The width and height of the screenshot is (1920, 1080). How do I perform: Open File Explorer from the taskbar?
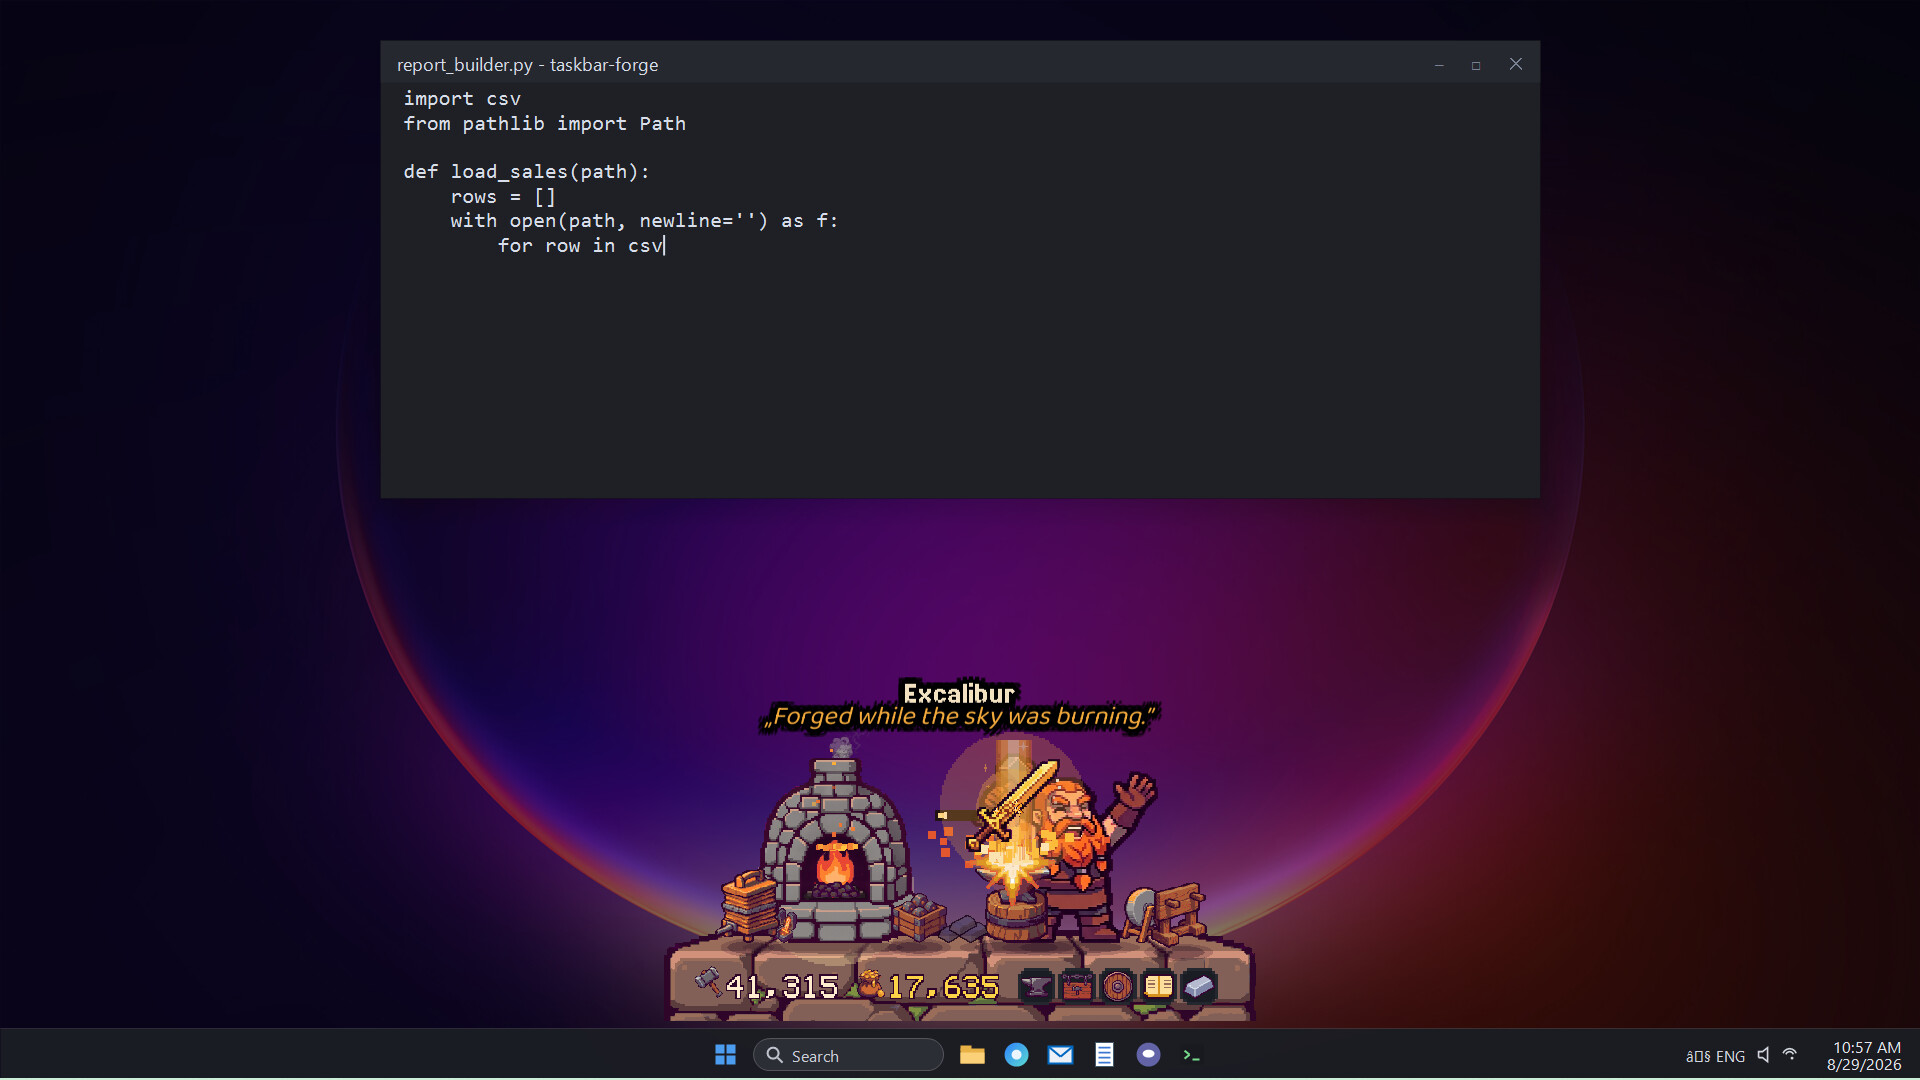(972, 1055)
